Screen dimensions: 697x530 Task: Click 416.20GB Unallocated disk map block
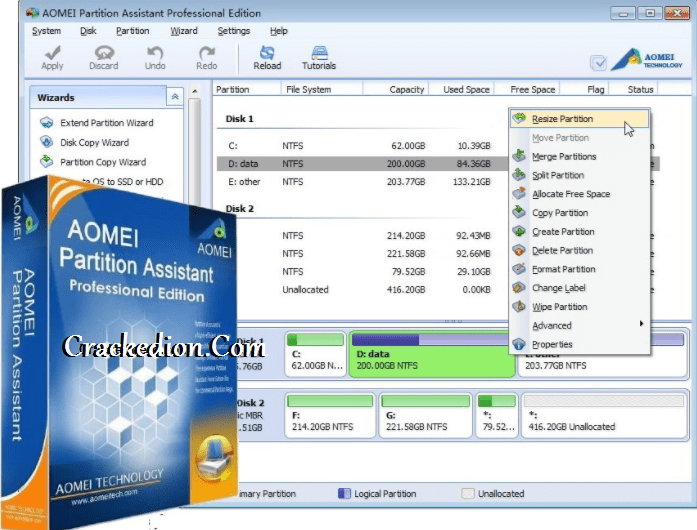(x=604, y=415)
